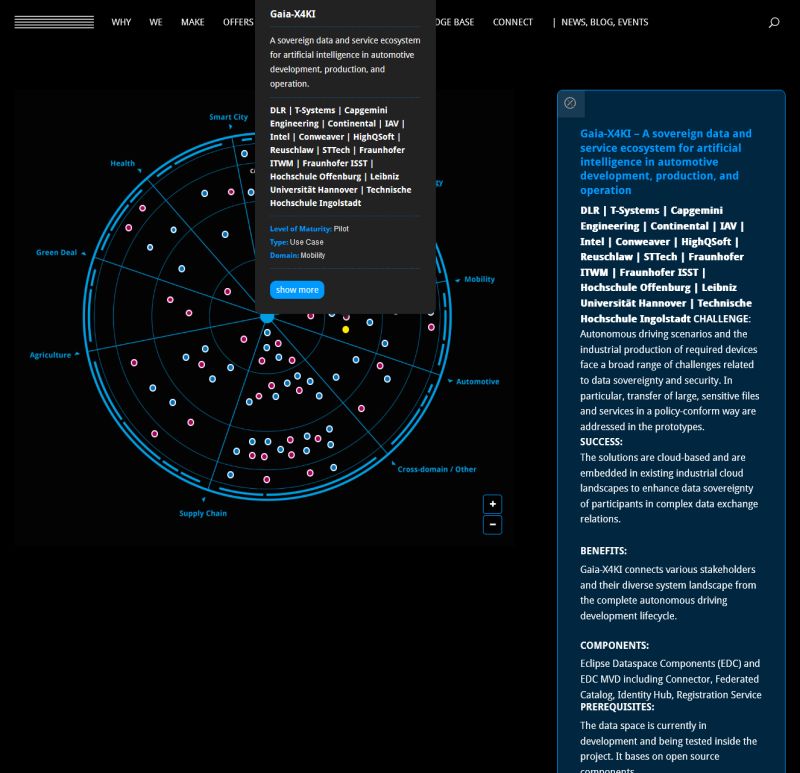Click the striped site logo
Screen dimensions: 800x773
(x=54, y=22)
